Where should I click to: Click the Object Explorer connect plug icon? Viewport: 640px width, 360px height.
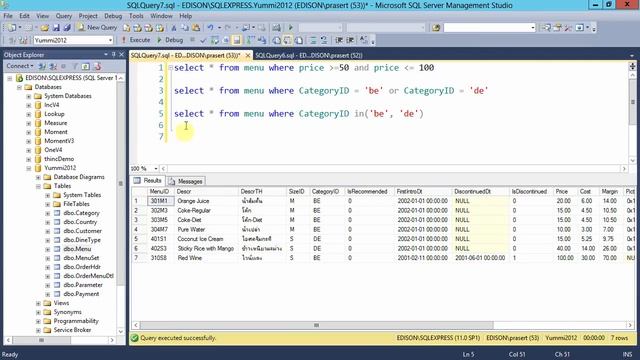(x=42, y=66)
